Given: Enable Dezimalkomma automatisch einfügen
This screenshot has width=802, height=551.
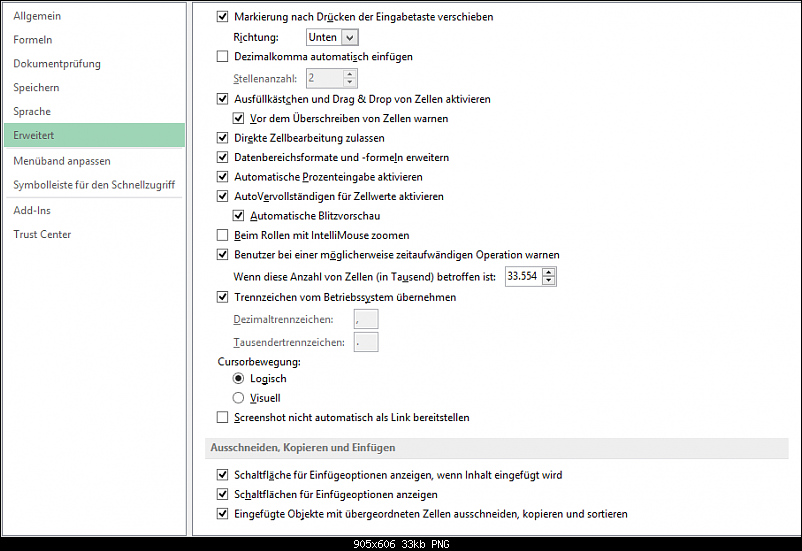Looking at the screenshot, I should 222,56.
